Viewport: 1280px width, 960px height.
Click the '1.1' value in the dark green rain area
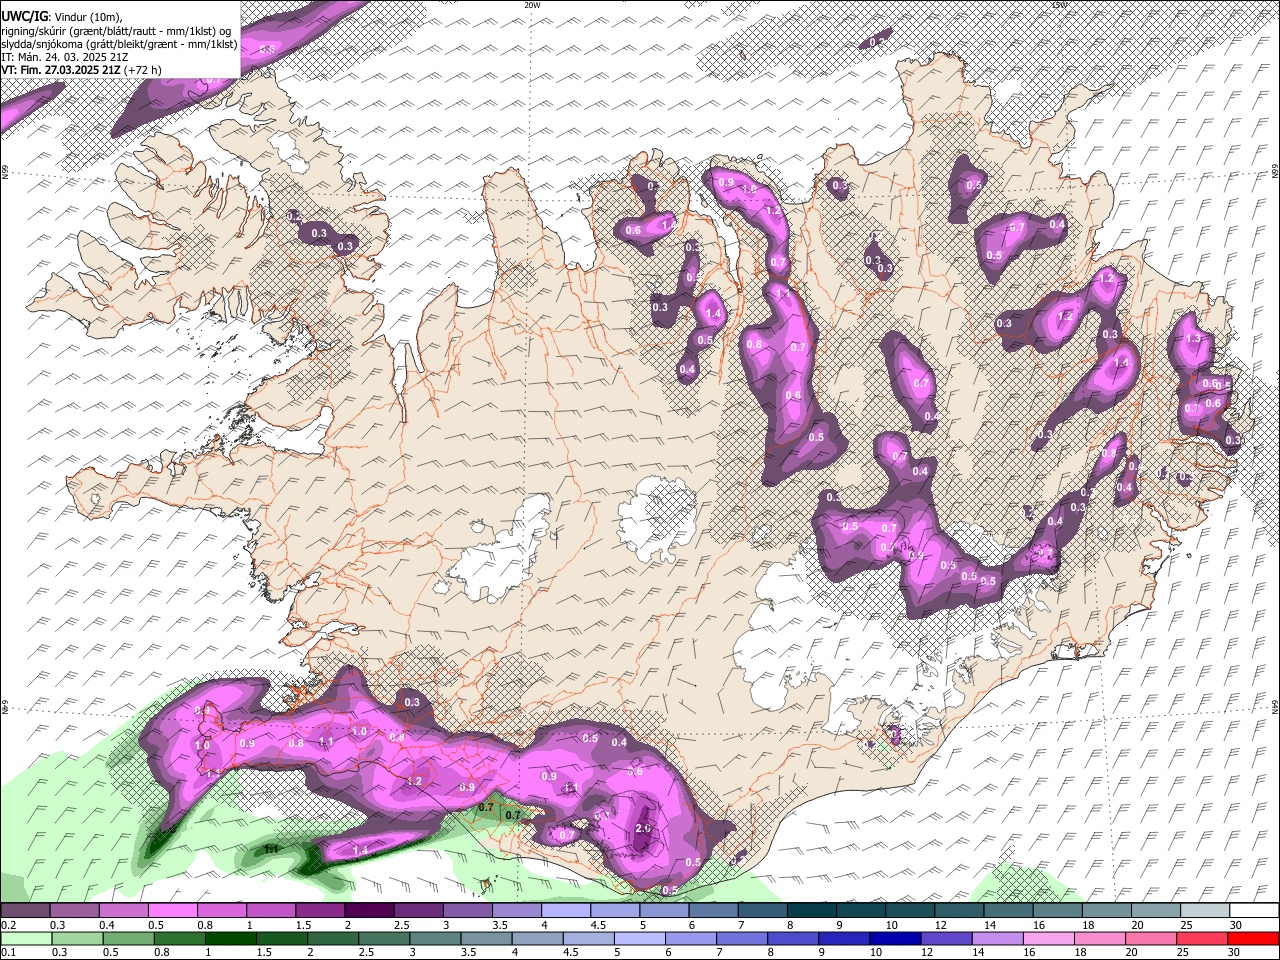[271, 849]
